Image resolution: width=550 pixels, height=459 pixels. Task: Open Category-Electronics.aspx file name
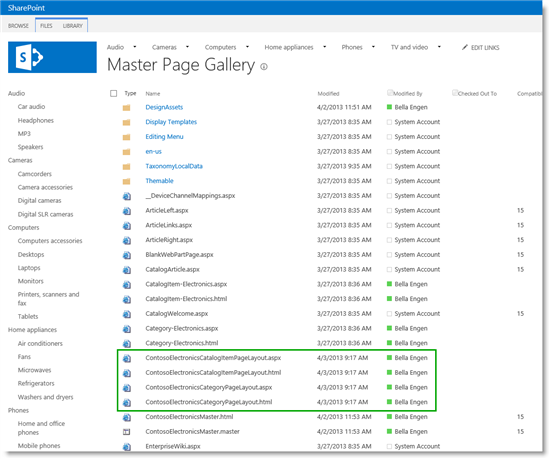click(x=182, y=329)
